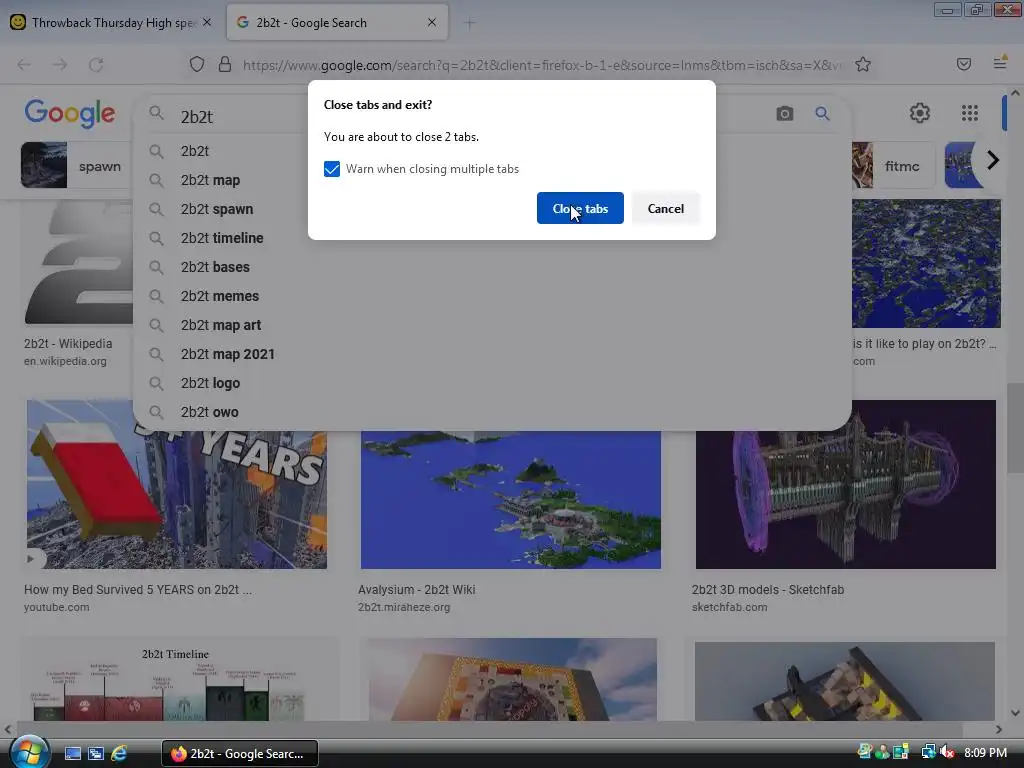1024x768 pixels.
Task: Bookmark this page with star icon
Action: point(863,65)
